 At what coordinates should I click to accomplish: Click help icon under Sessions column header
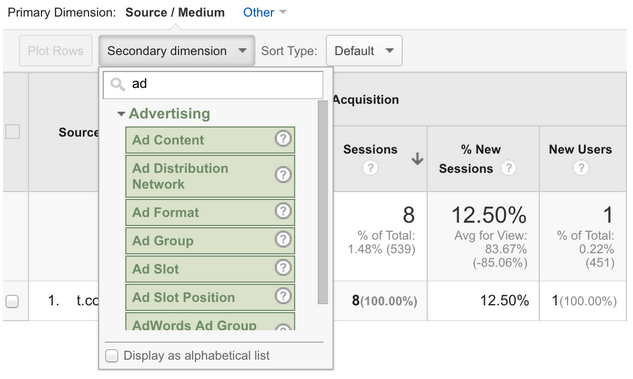(370, 167)
